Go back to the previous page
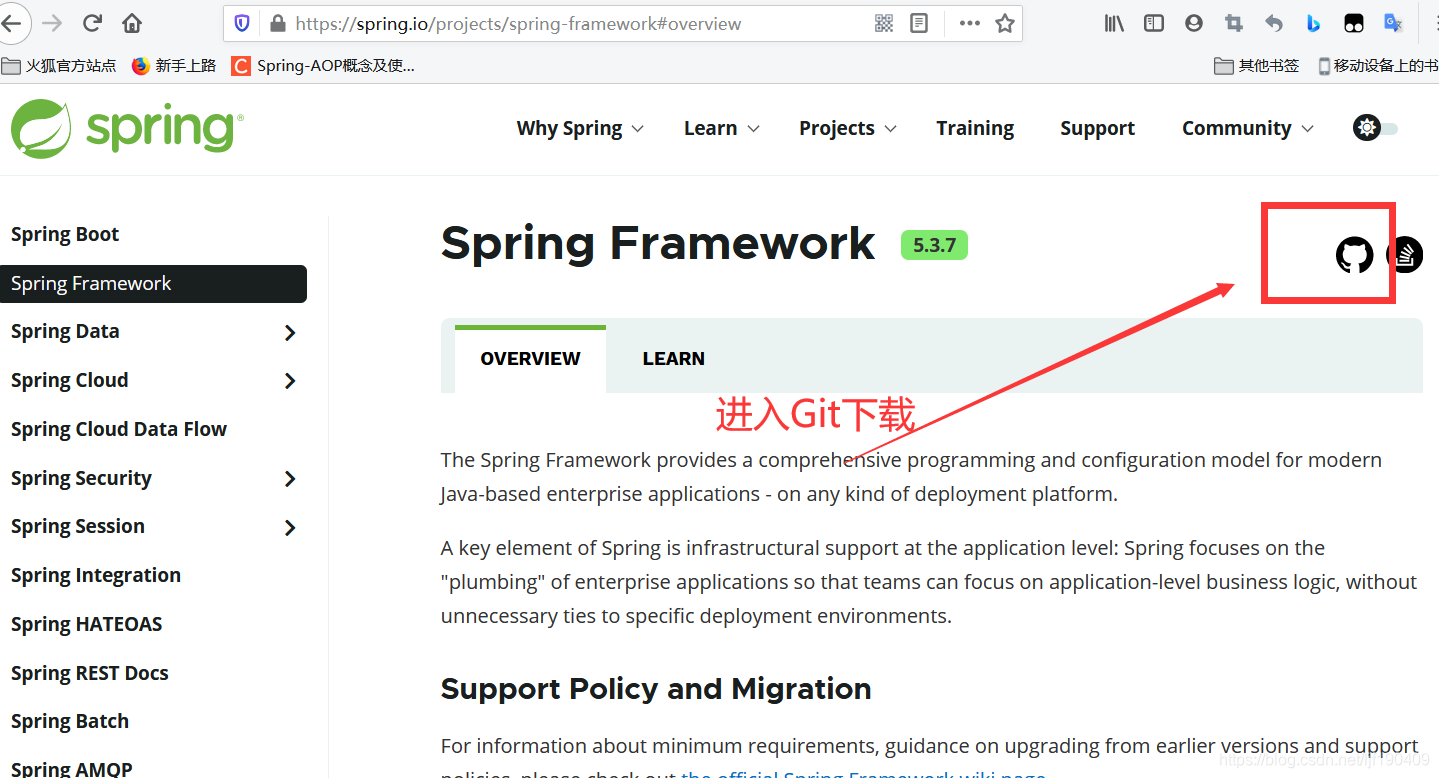 [10, 23]
